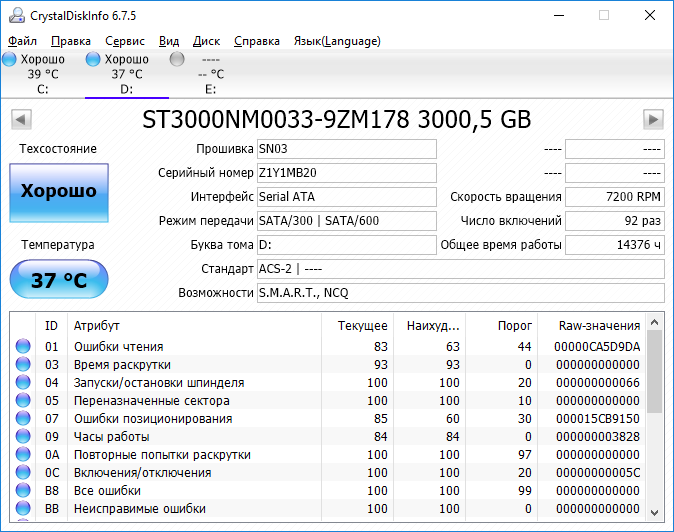Screen dimensions: 674x532
Task: Click the status icon for attribute 01
Action: pyautogui.click(x=23, y=346)
